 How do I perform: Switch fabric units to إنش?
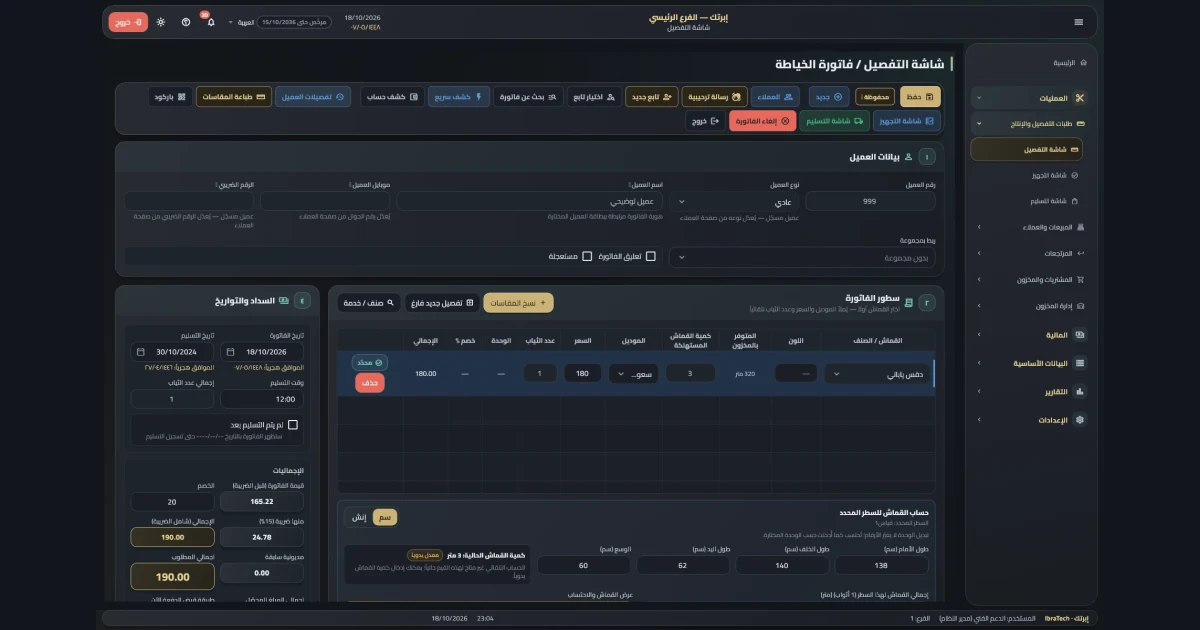(358, 517)
